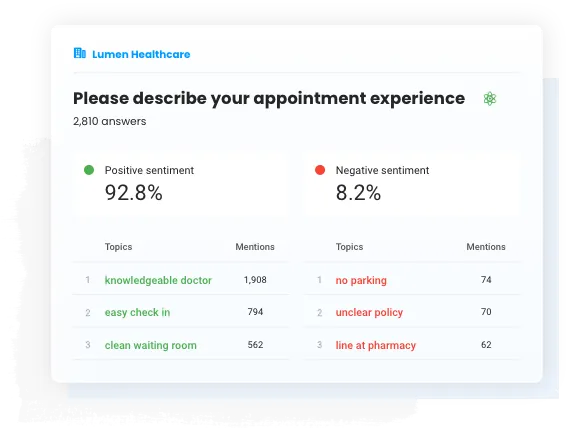
Task: Click the 1,908 mentions count
Action: coord(255,280)
